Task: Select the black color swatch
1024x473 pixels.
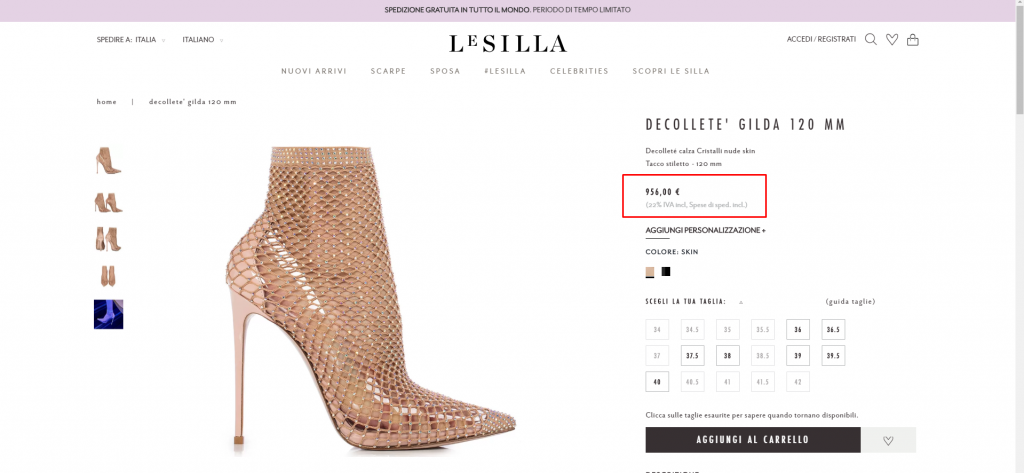Action: click(666, 271)
